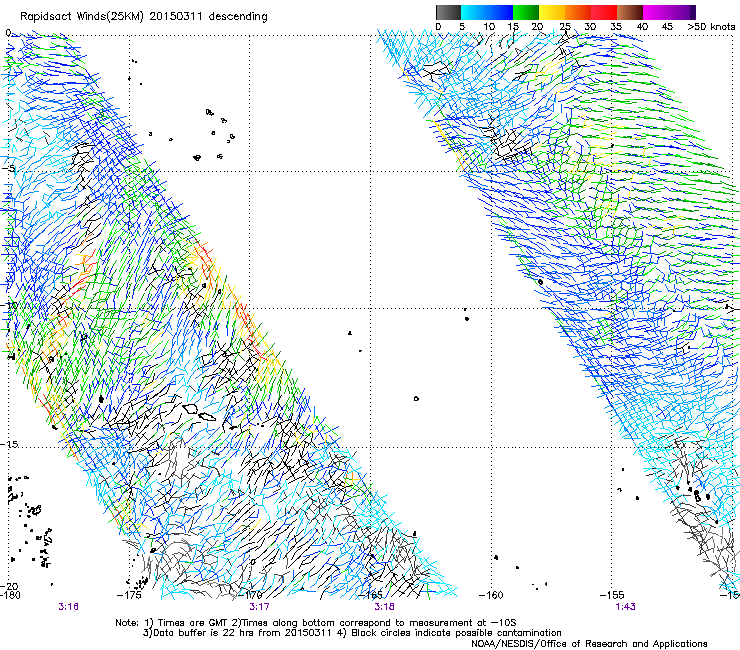Click the '30' label under the color legend
The width and height of the screenshot is (740, 650).
(590, 27)
